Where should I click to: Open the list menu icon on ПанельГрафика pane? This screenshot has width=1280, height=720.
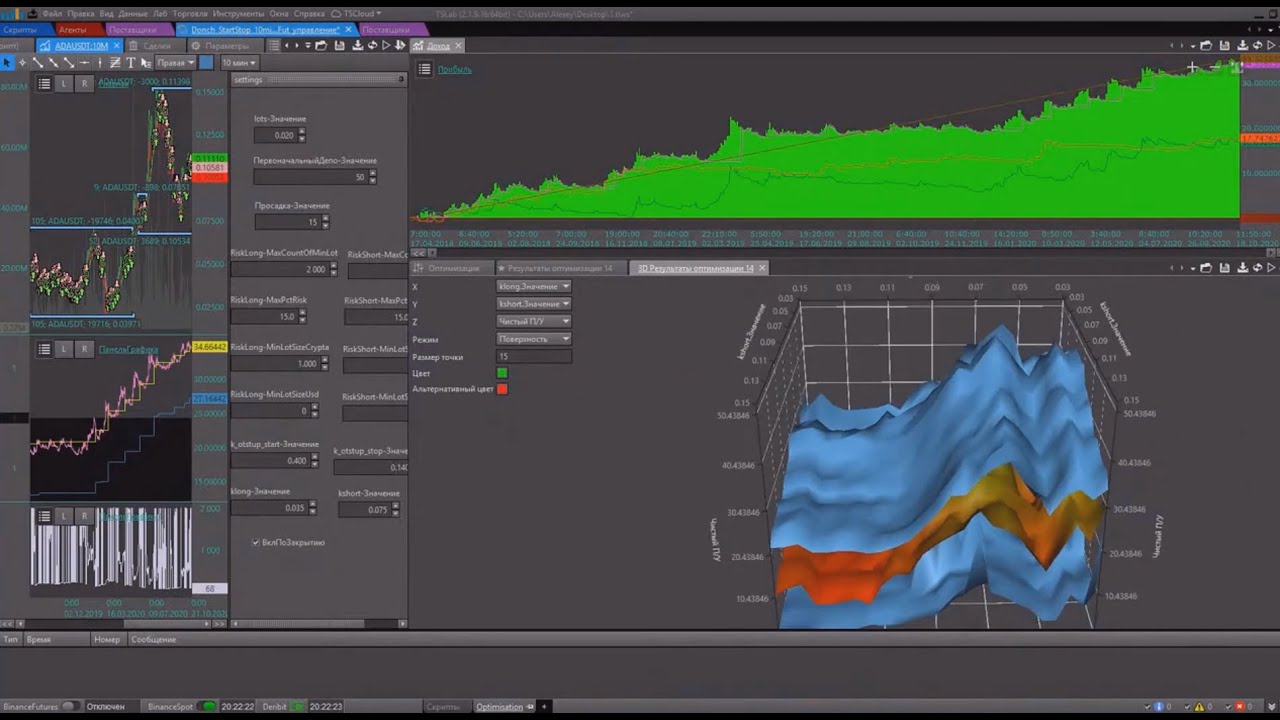[x=44, y=349]
